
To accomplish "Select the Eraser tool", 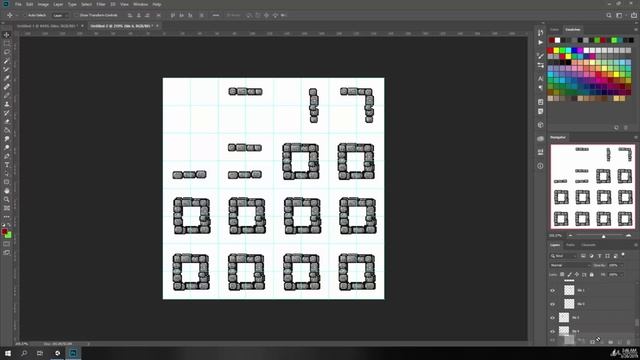I will coord(7,122).
